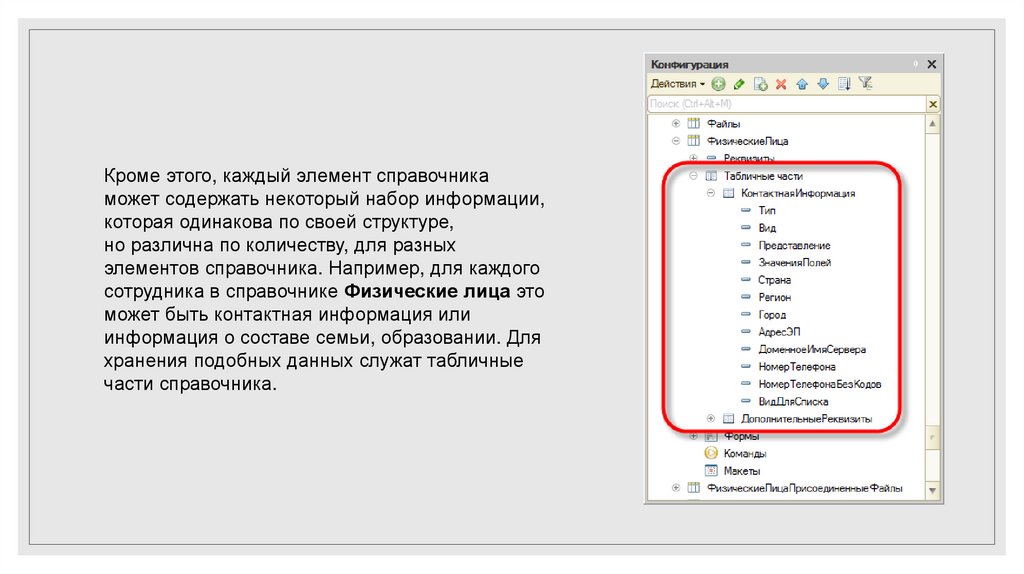Image resolution: width=1024 pixels, height=574 pixels.
Task: Click the pencil Edit icon
Action: click(739, 84)
